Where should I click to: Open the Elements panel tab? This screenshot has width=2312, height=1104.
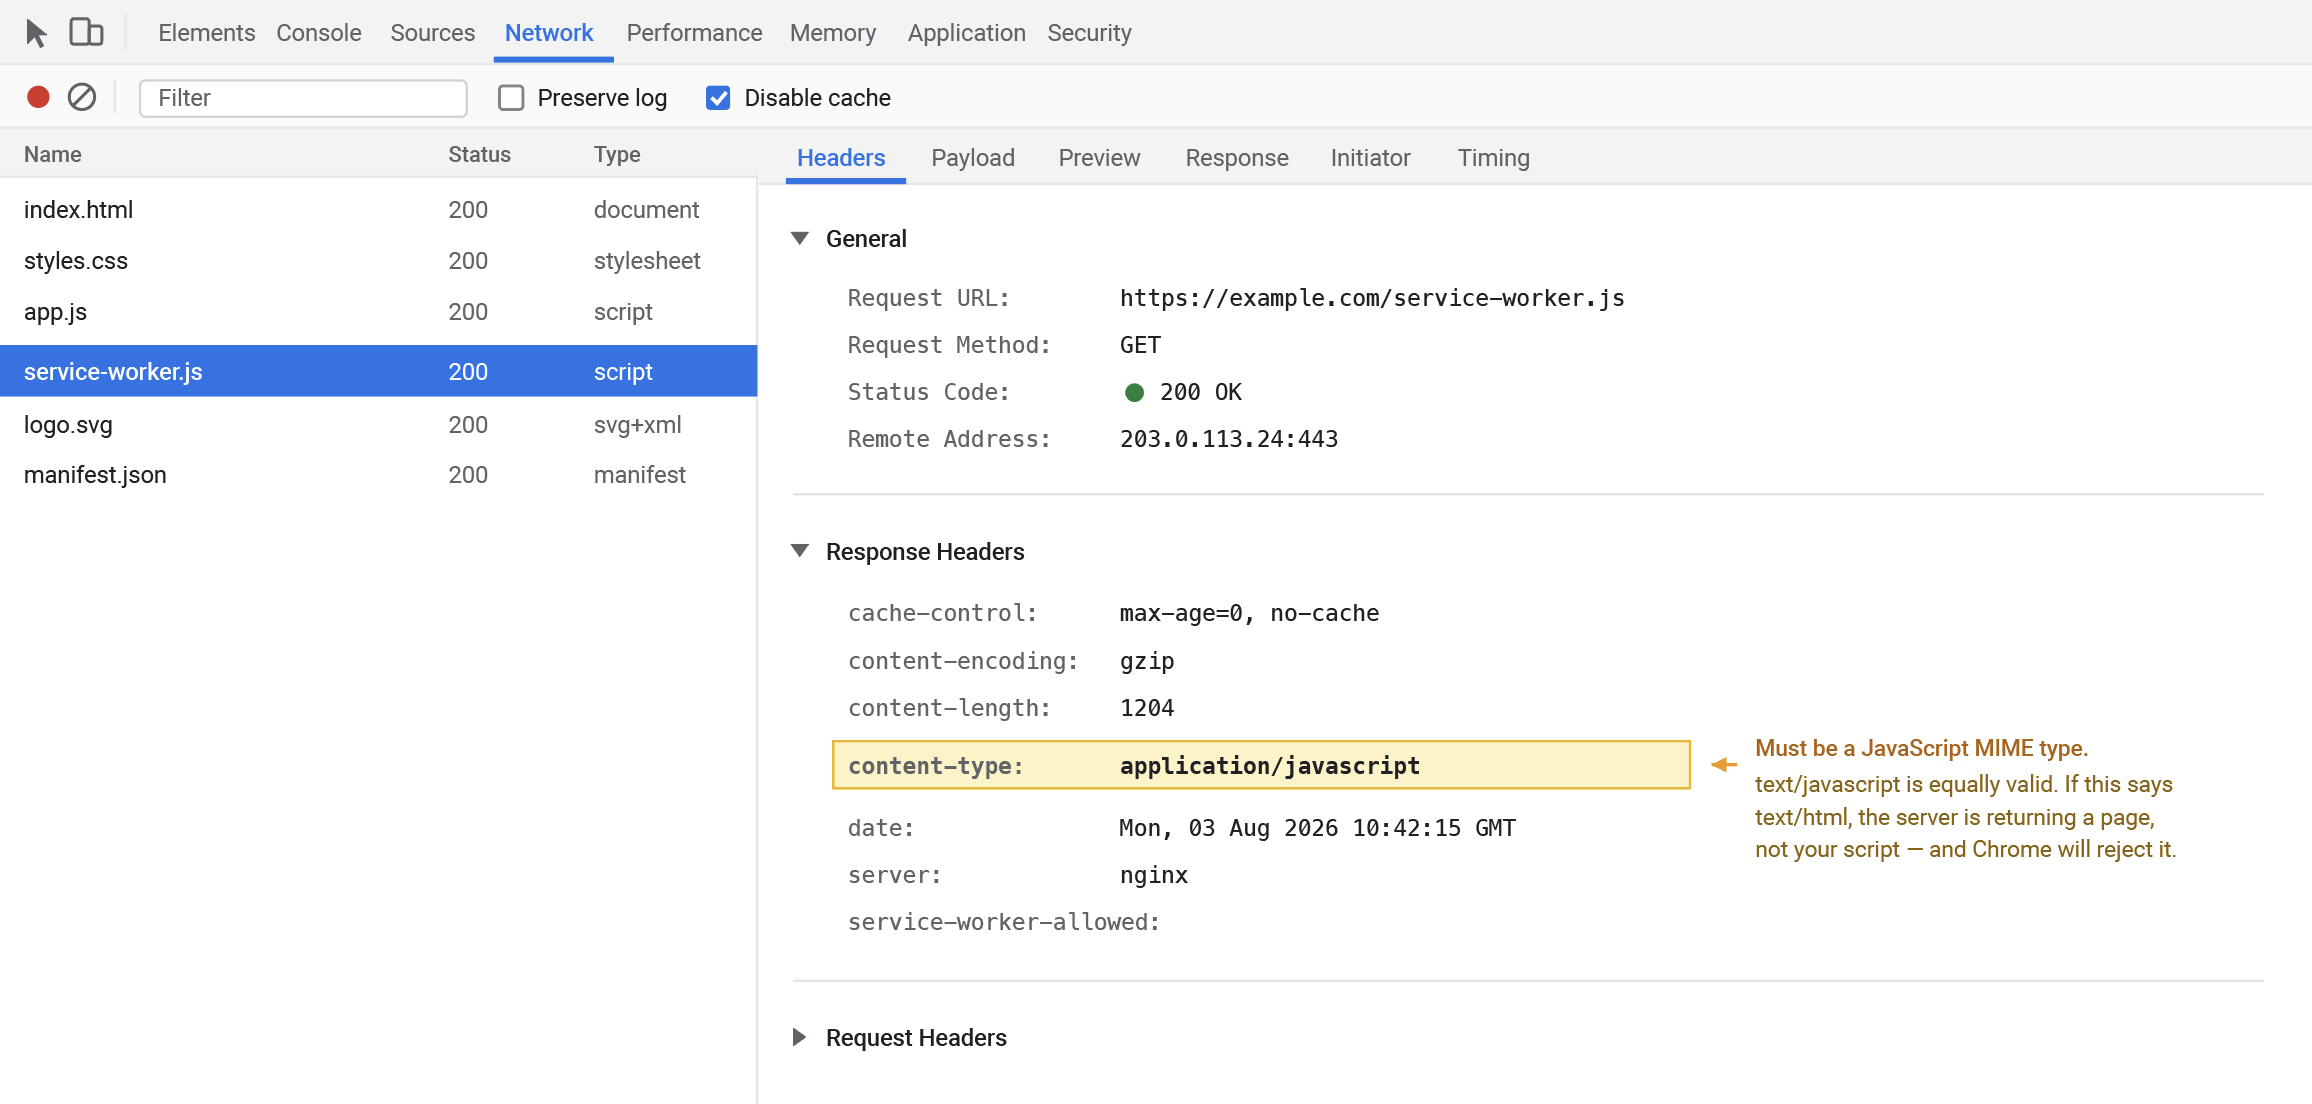click(x=206, y=33)
